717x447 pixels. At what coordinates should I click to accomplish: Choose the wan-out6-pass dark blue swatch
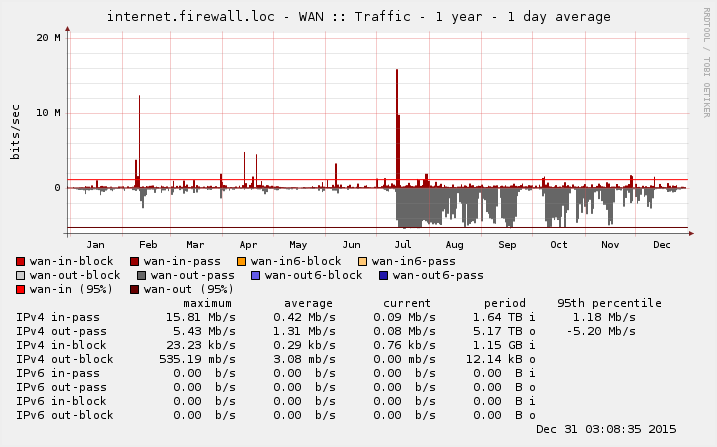coord(384,275)
